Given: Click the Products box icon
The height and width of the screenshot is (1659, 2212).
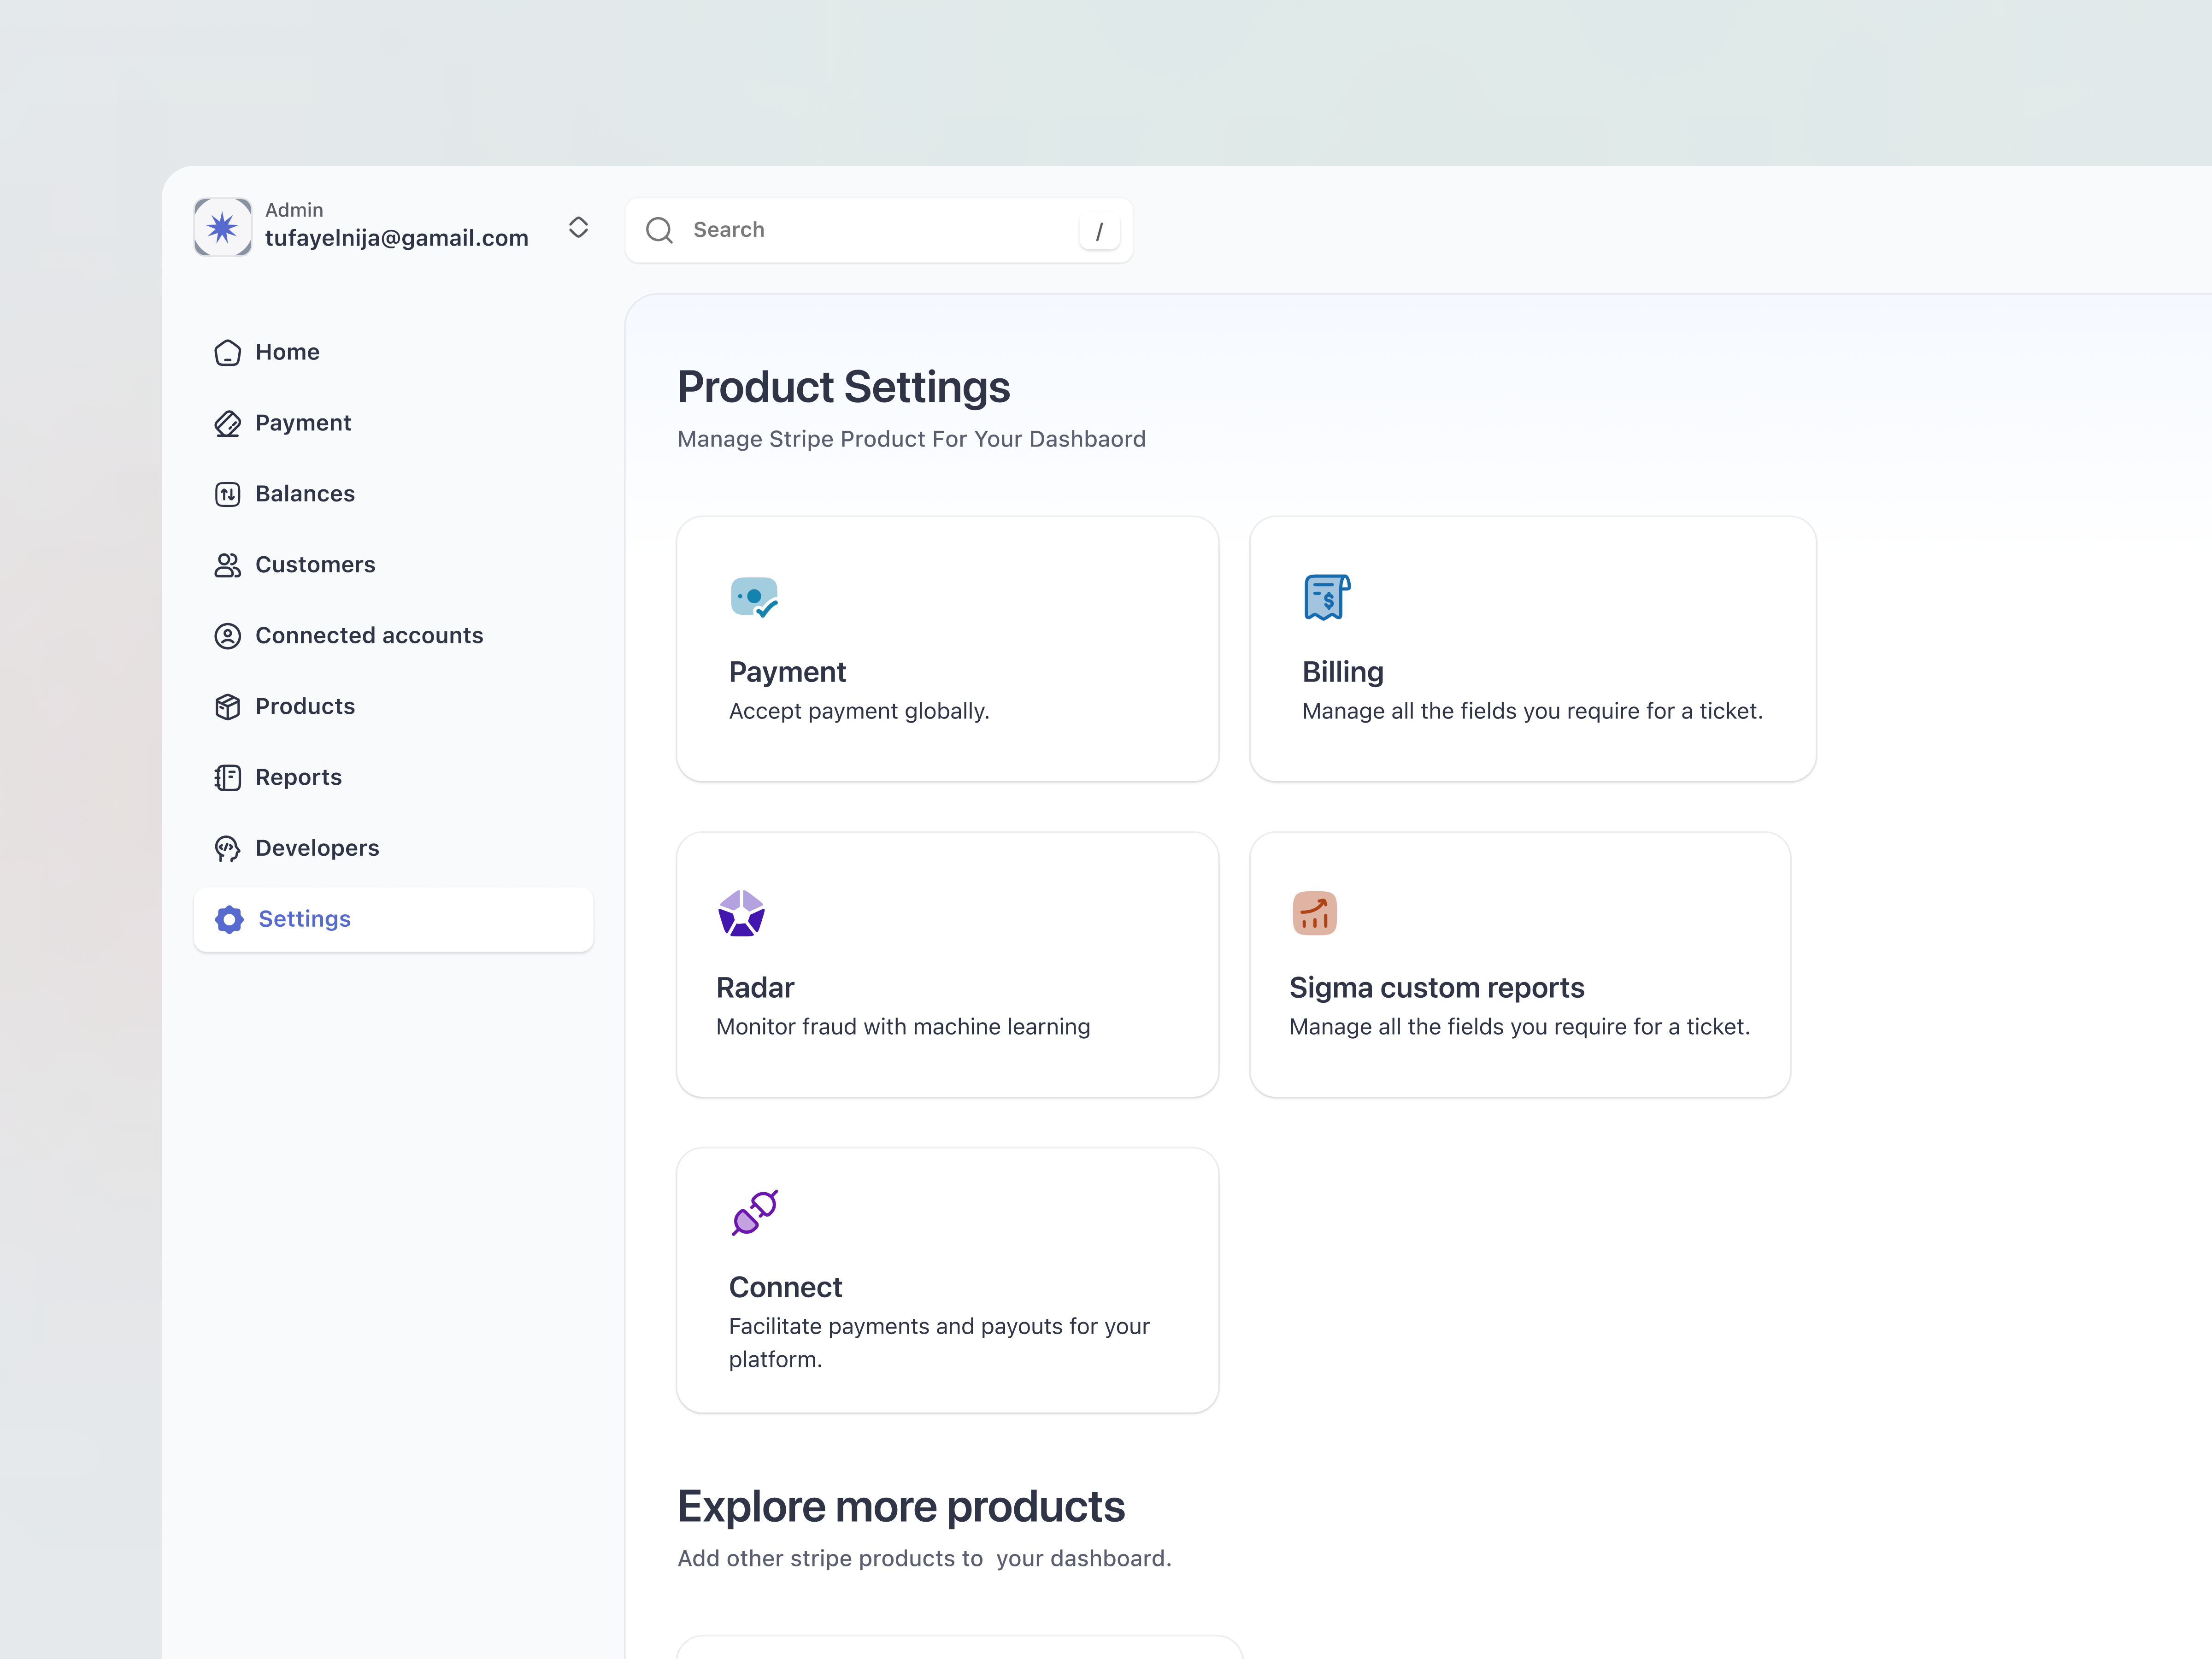Looking at the screenshot, I should pyautogui.click(x=227, y=706).
